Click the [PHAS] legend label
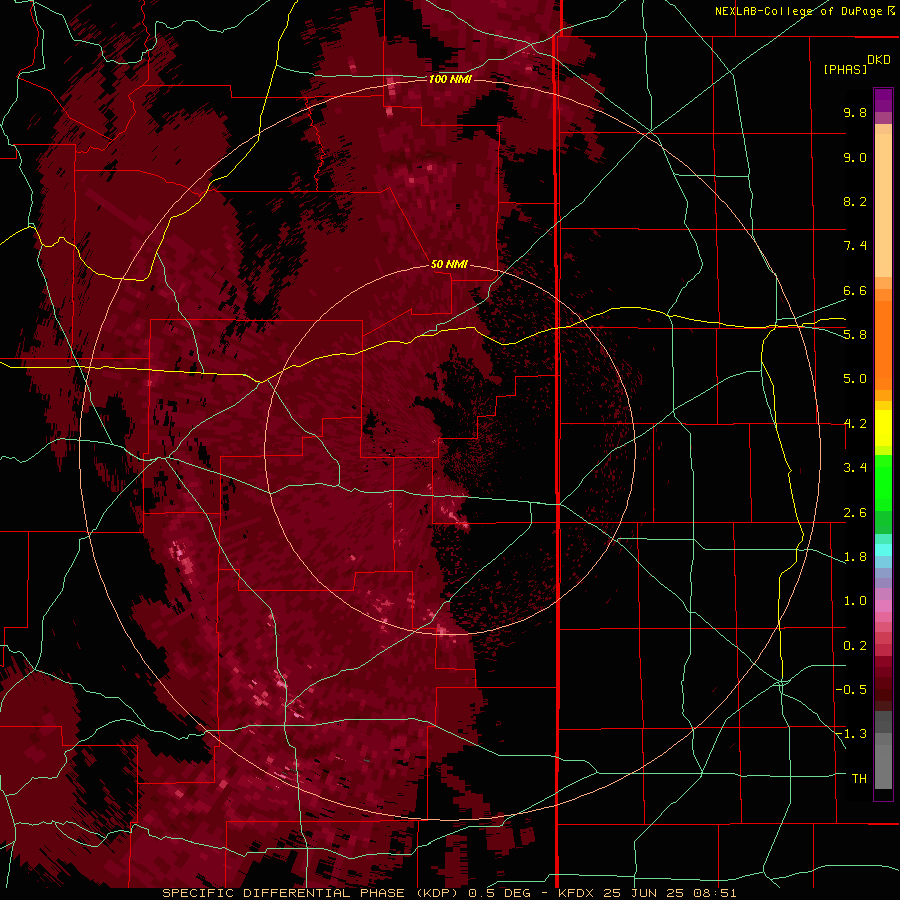The width and height of the screenshot is (900, 900). (x=845, y=69)
